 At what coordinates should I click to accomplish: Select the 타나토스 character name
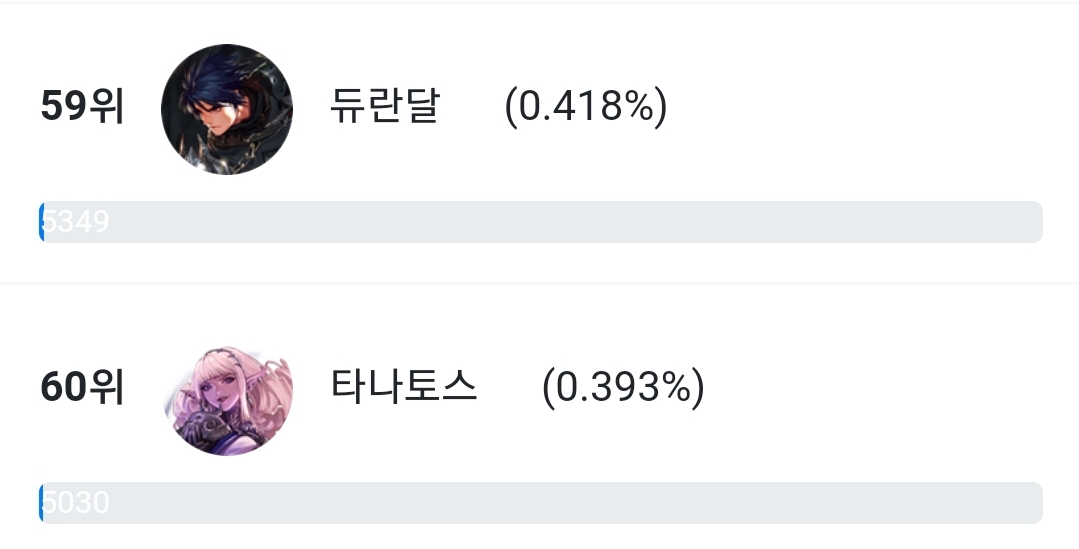403,386
